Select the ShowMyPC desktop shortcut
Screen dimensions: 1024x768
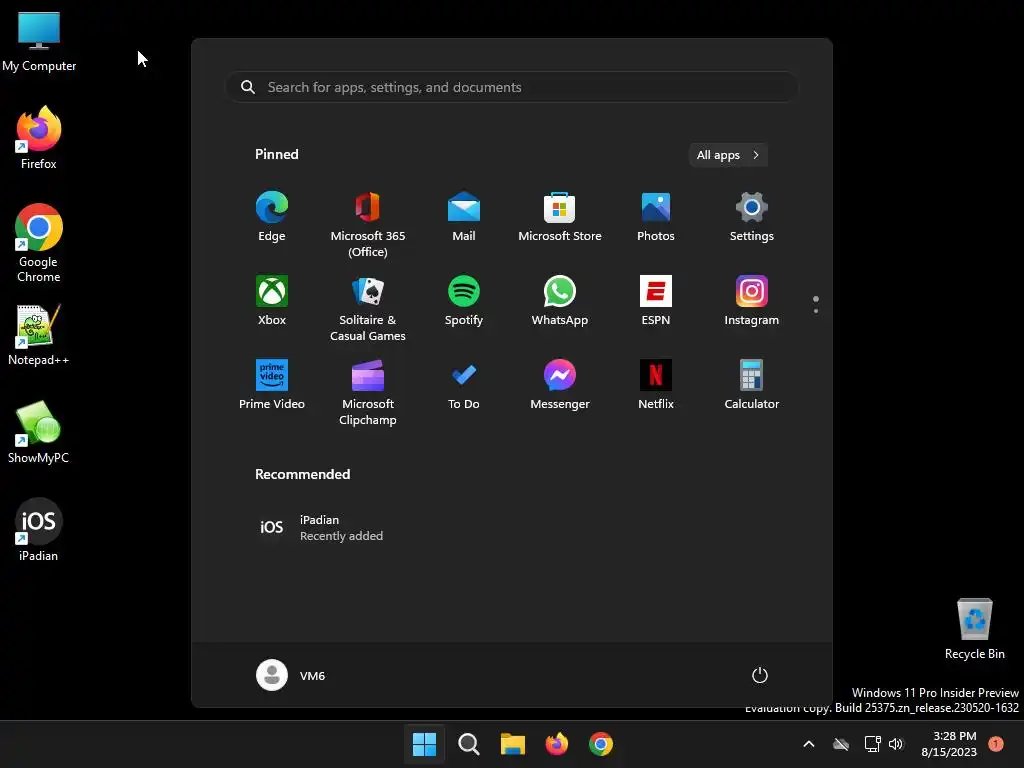tap(39, 432)
